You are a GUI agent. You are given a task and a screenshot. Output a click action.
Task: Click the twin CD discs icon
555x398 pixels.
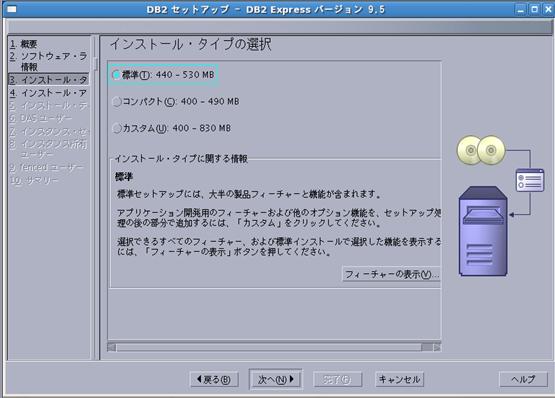click(x=481, y=150)
